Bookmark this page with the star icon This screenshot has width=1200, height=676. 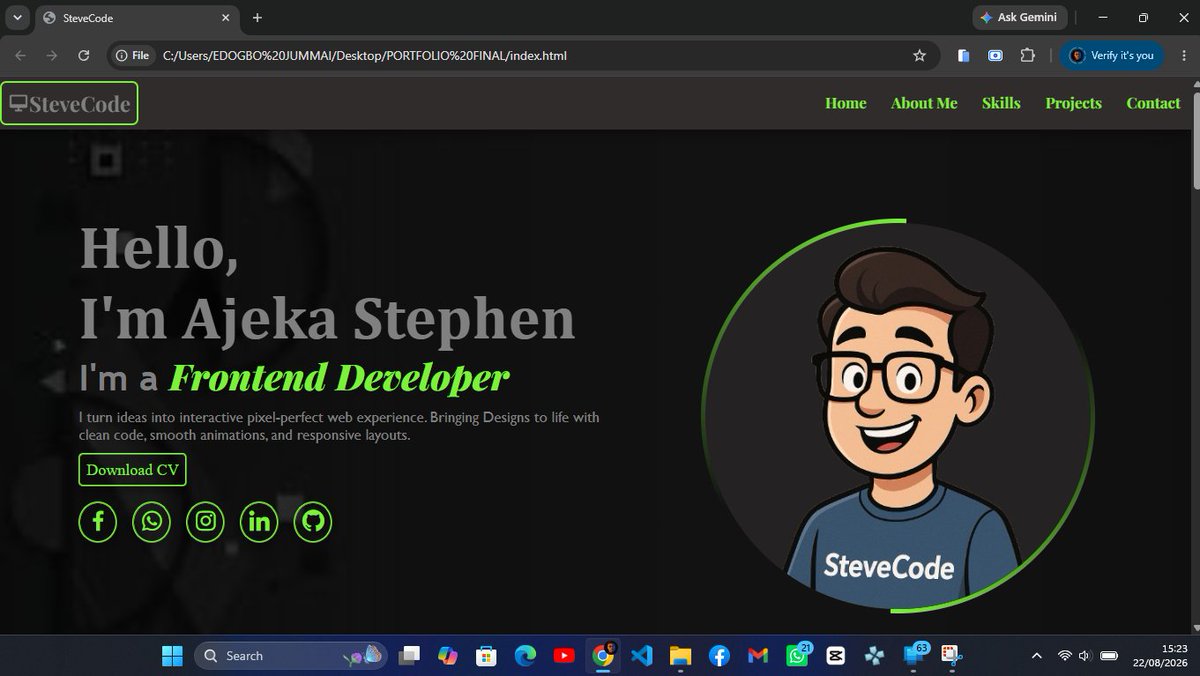(919, 56)
